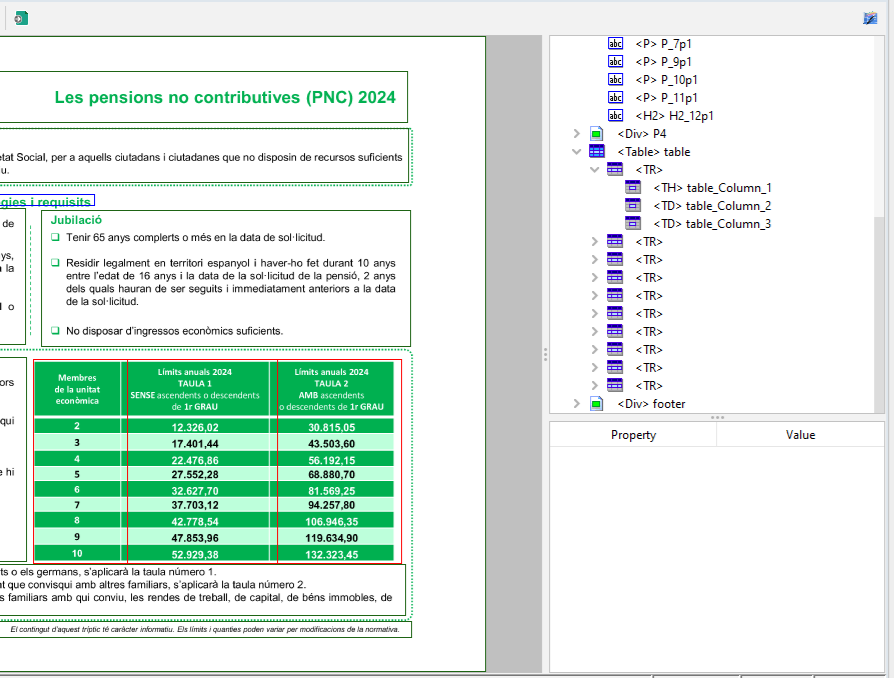Expand the <Div> P4 node
This screenshot has height=678, width=894.
coord(576,133)
